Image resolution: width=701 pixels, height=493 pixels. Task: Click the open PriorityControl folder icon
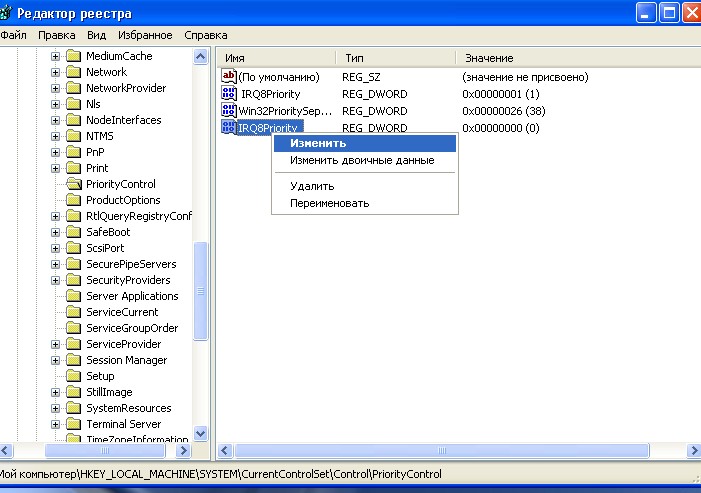[x=74, y=184]
